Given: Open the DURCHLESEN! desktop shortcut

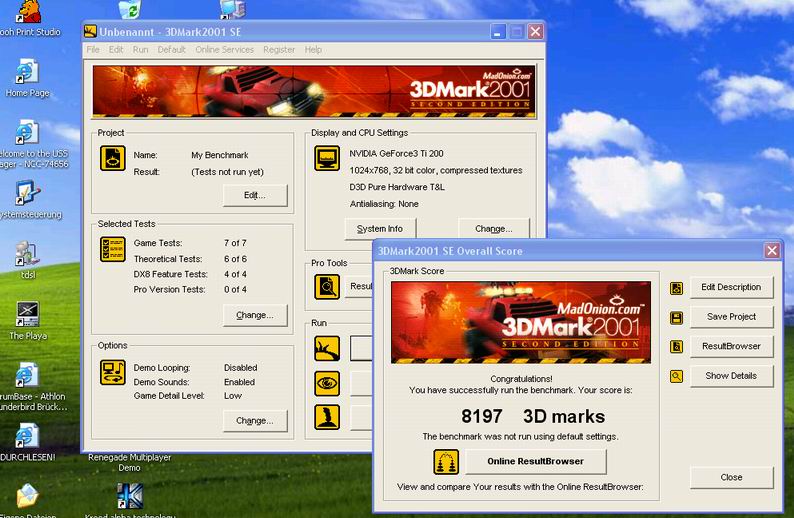Looking at the screenshot, I should point(26,442).
